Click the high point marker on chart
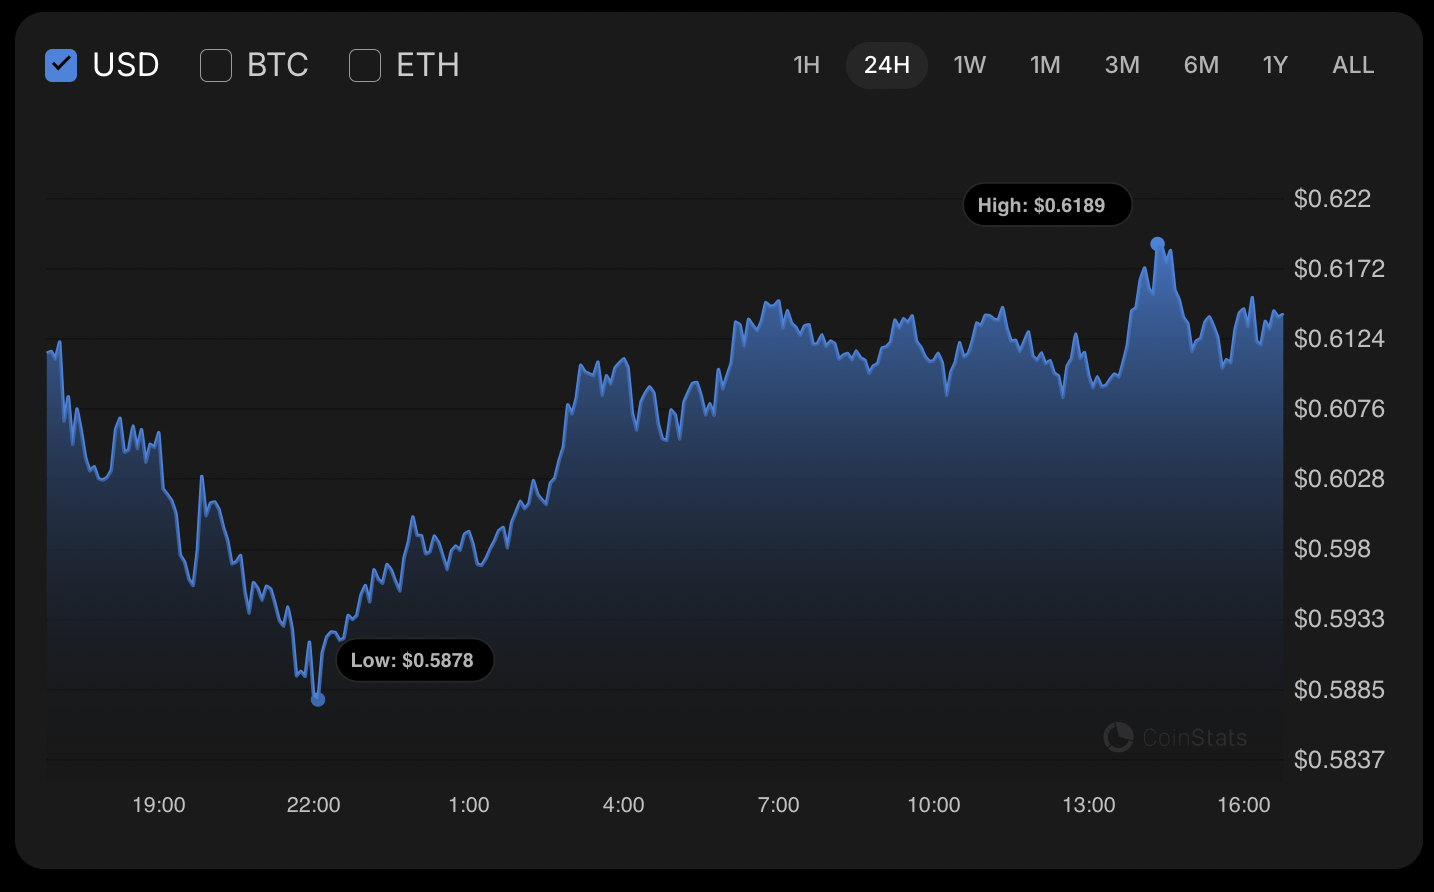The width and height of the screenshot is (1434, 892). point(1159,241)
